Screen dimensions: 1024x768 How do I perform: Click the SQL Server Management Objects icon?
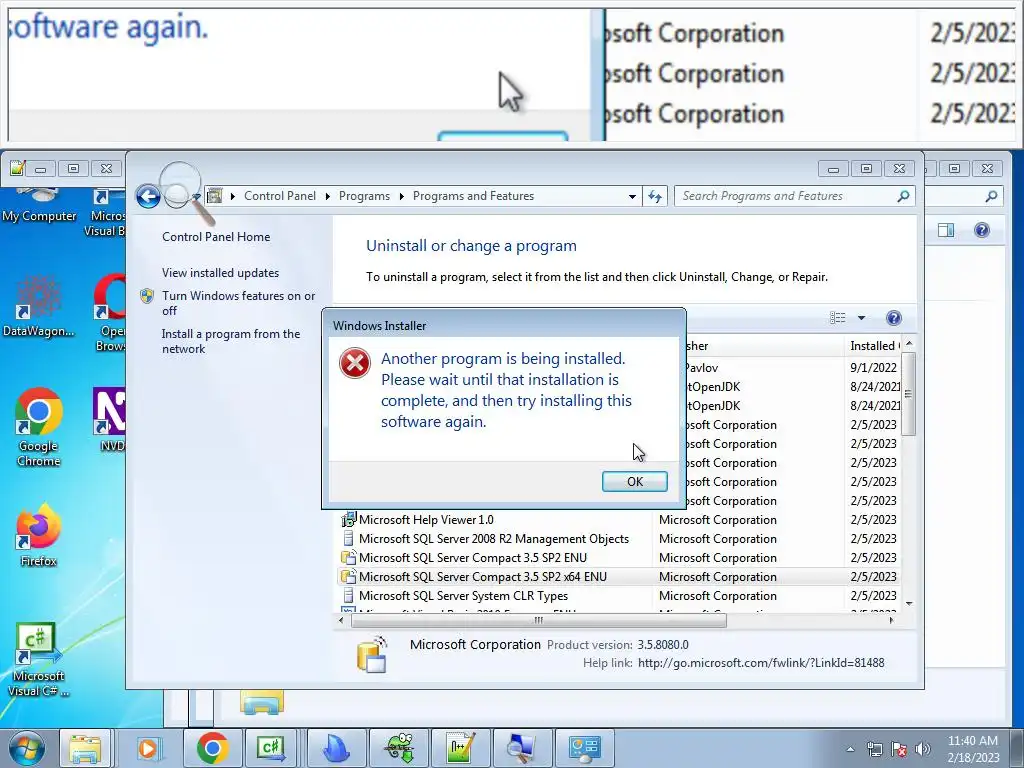pos(348,539)
